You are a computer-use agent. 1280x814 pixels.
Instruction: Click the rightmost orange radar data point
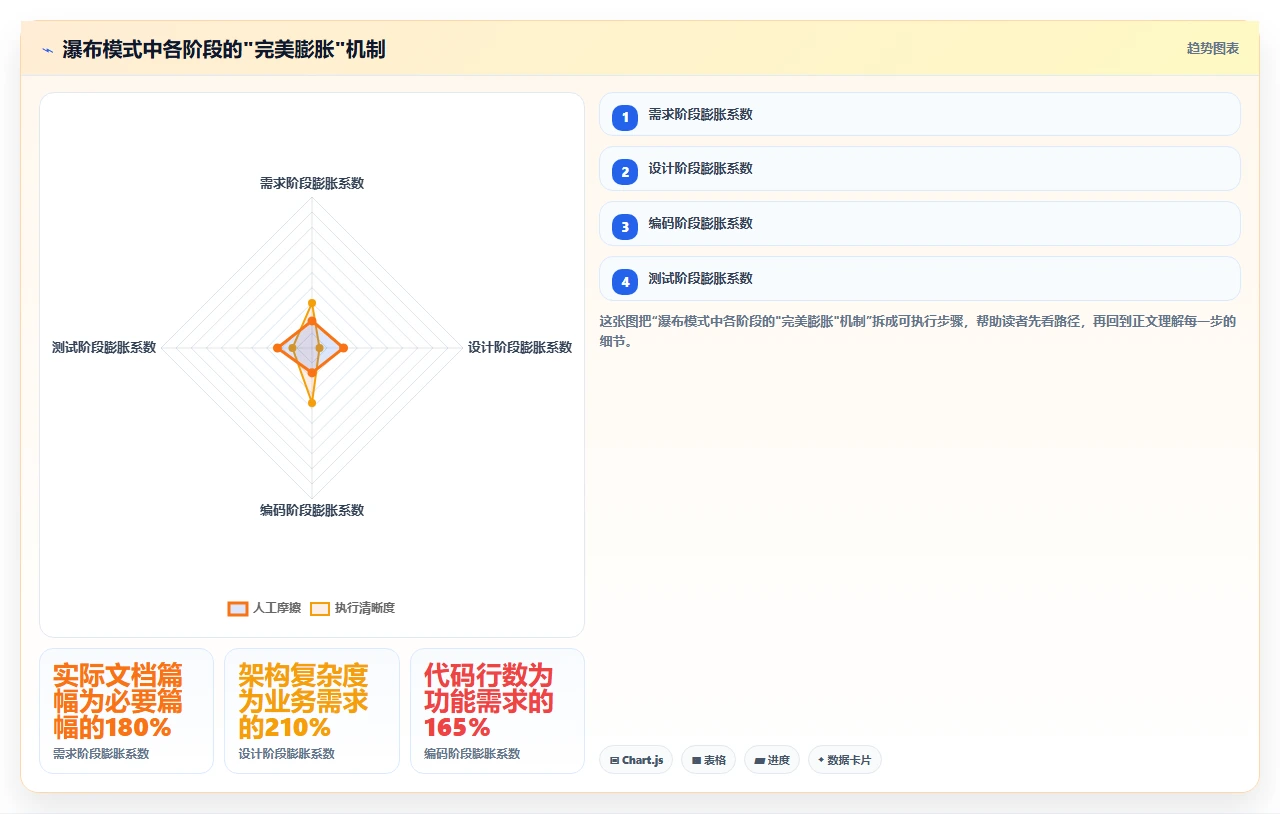[344, 347]
